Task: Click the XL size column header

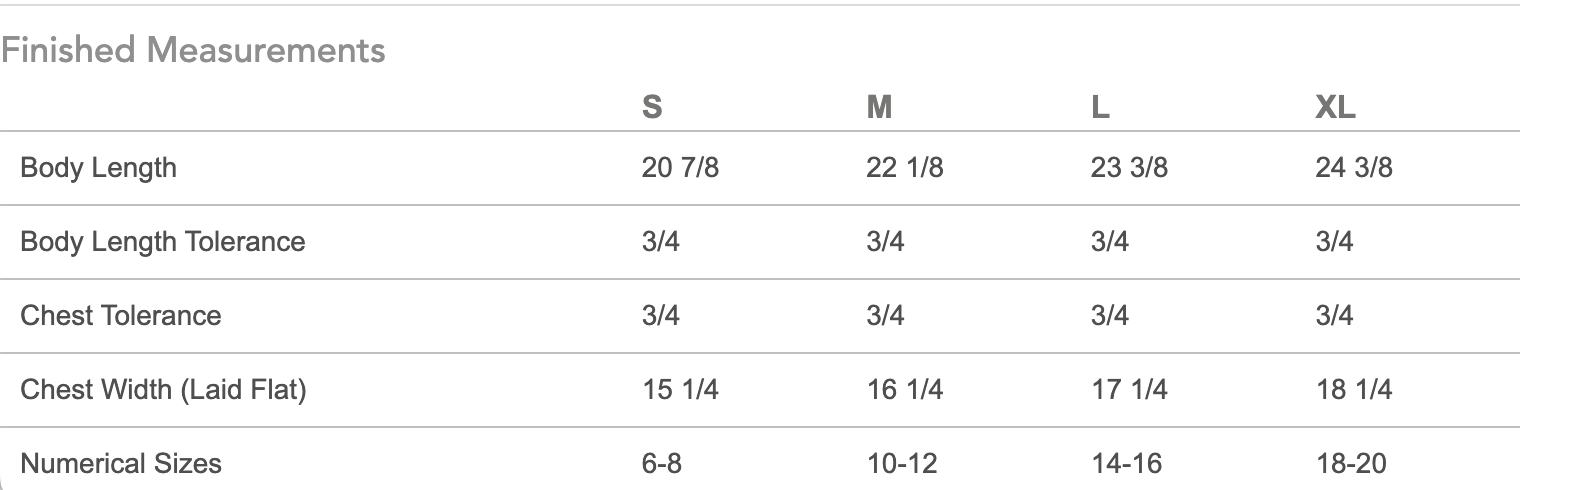Action: point(1335,106)
